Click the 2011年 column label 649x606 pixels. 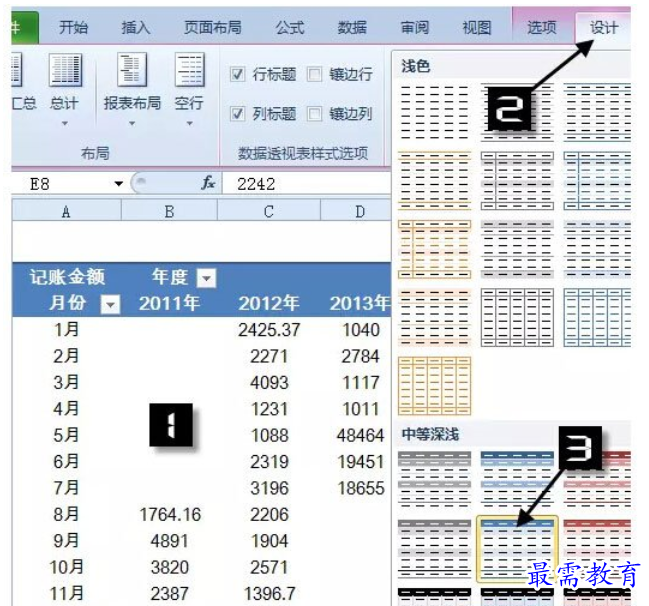pos(169,303)
